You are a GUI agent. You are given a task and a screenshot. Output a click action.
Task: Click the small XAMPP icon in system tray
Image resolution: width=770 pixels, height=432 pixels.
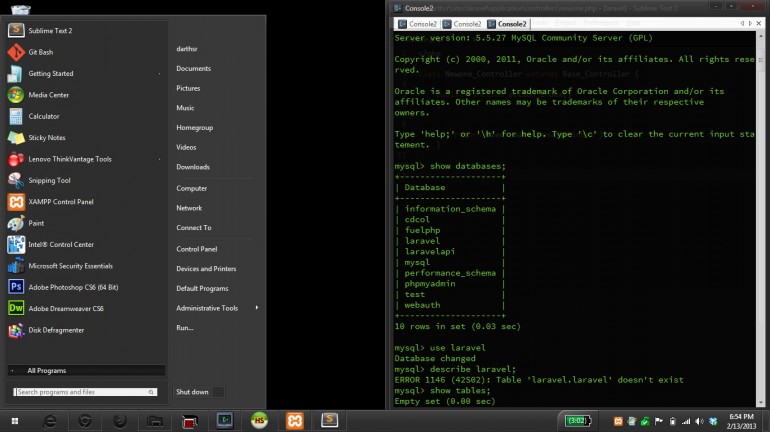click(x=618, y=421)
